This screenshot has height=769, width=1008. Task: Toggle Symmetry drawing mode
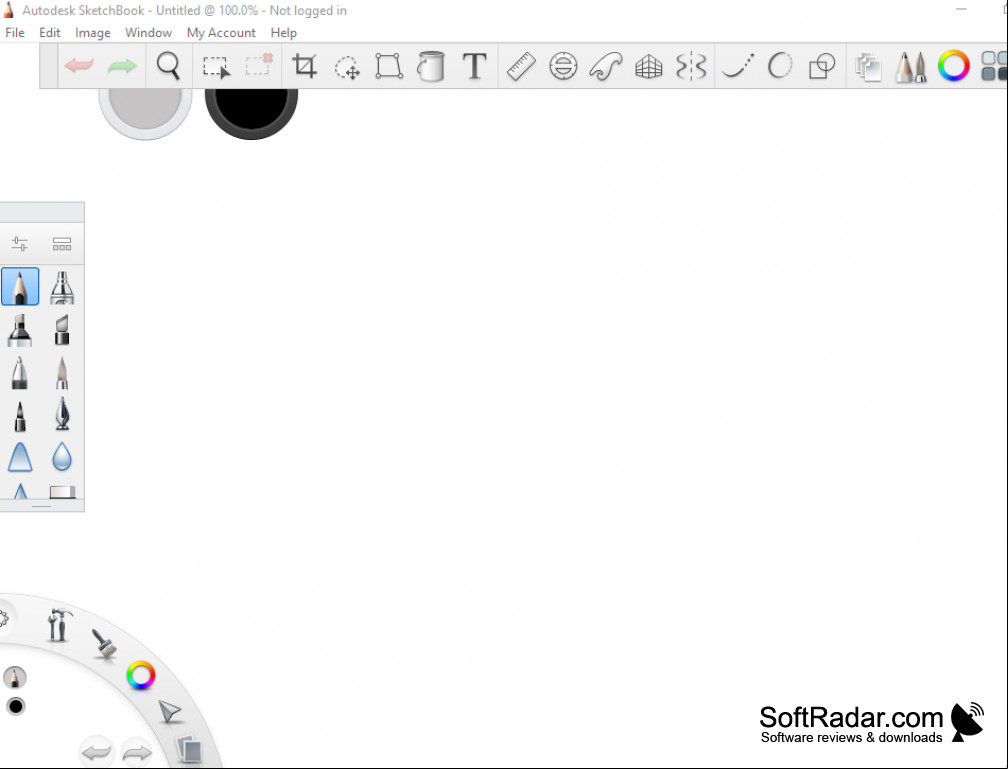click(691, 66)
